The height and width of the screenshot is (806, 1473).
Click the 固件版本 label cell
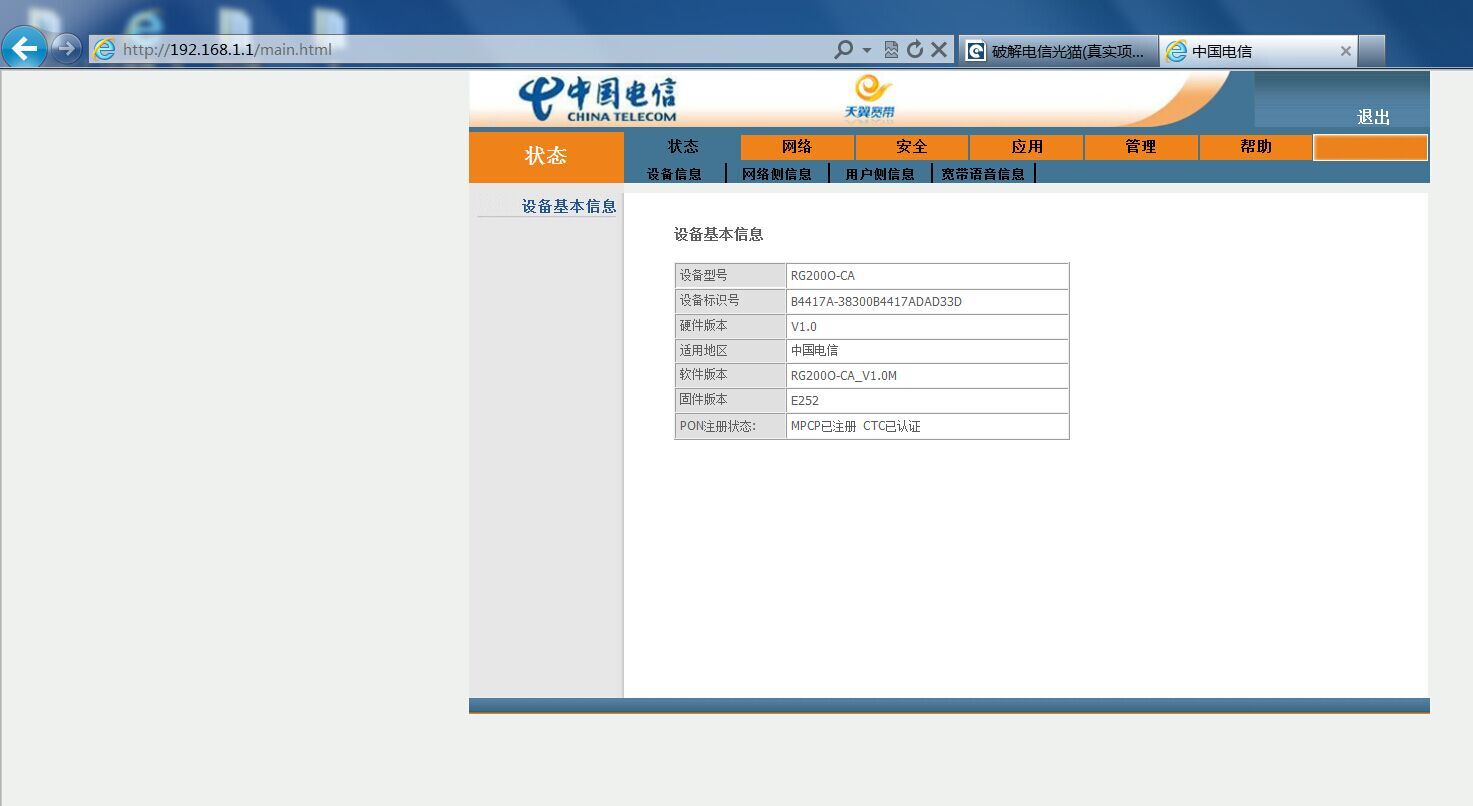click(x=731, y=400)
